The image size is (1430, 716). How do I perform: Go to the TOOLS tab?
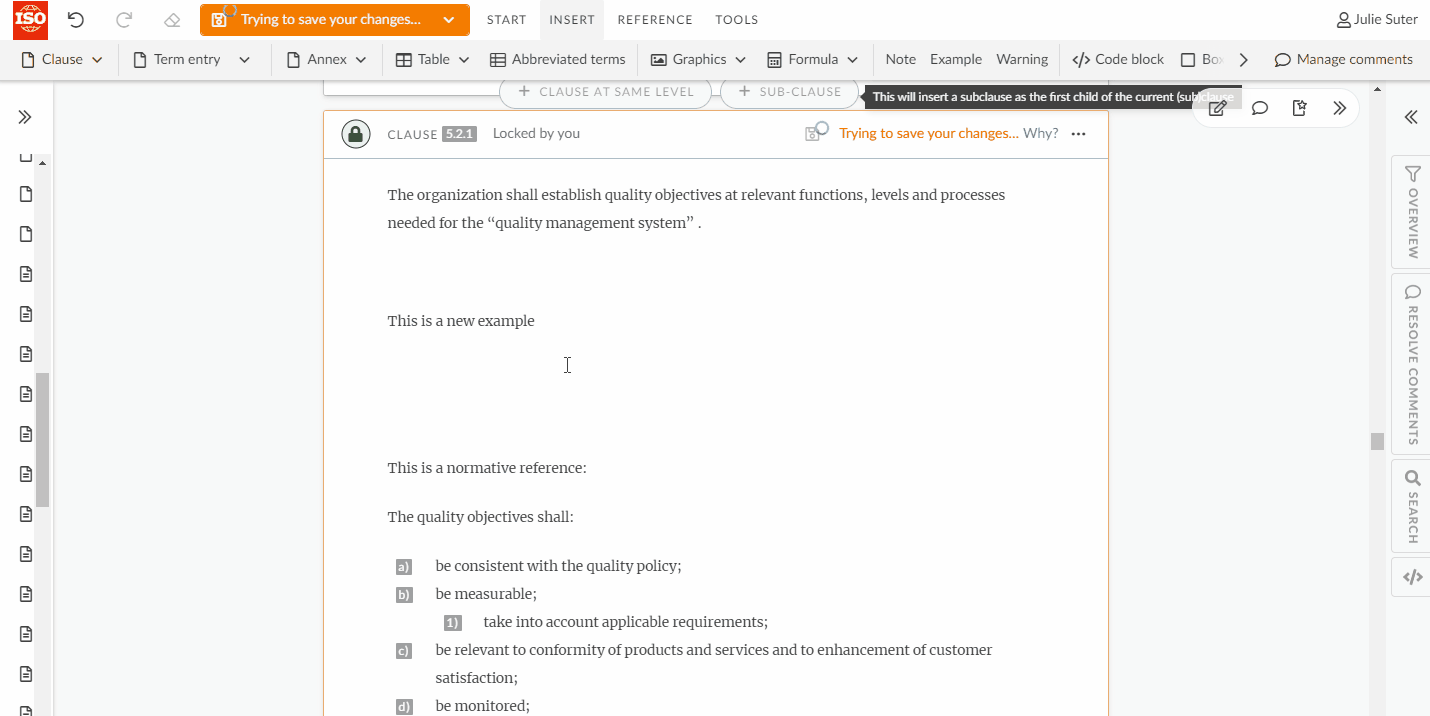[737, 20]
